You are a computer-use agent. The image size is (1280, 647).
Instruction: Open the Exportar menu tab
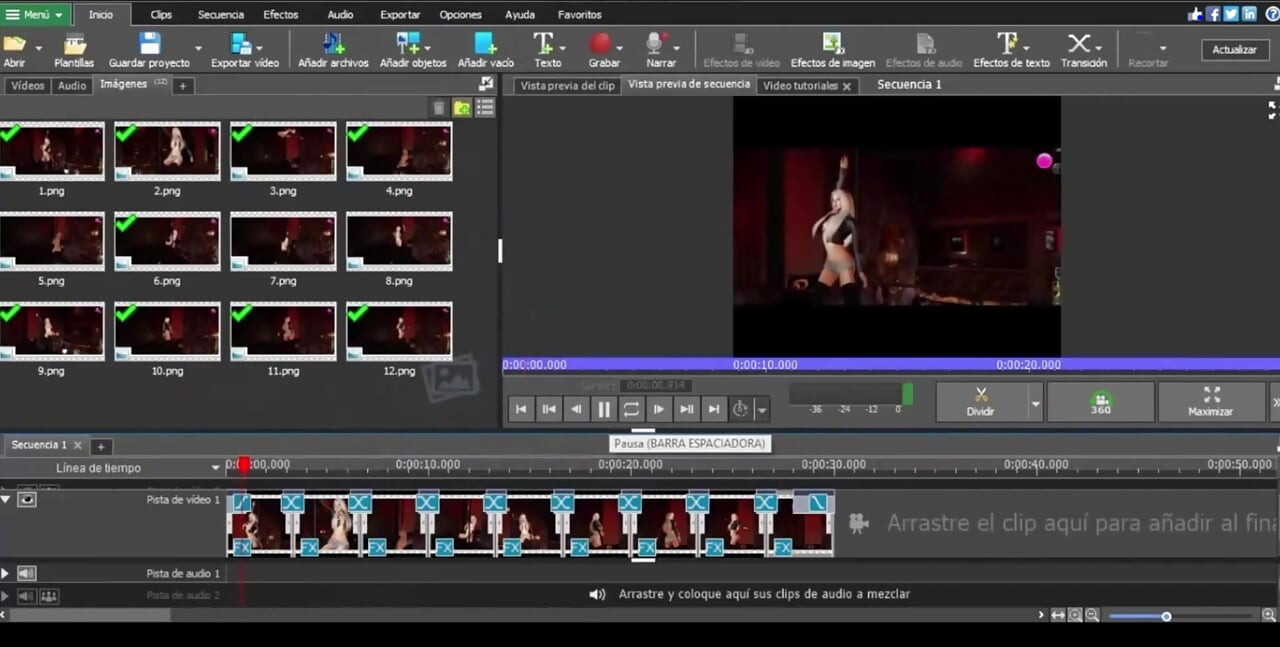(400, 15)
